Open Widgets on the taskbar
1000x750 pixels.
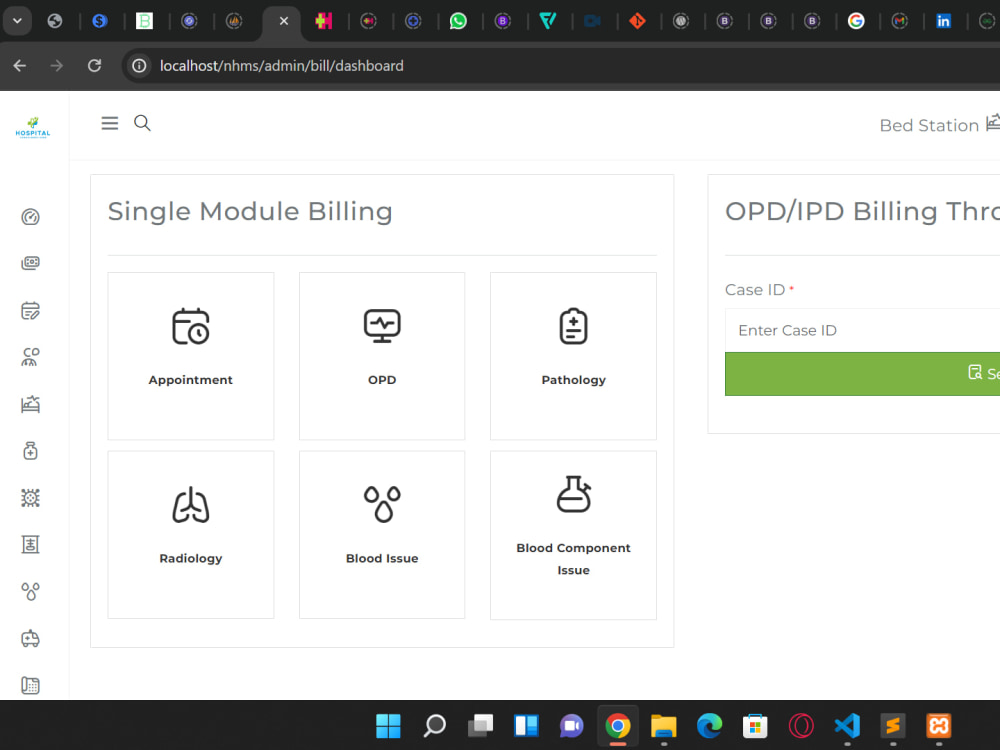pyautogui.click(x=526, y=726)
